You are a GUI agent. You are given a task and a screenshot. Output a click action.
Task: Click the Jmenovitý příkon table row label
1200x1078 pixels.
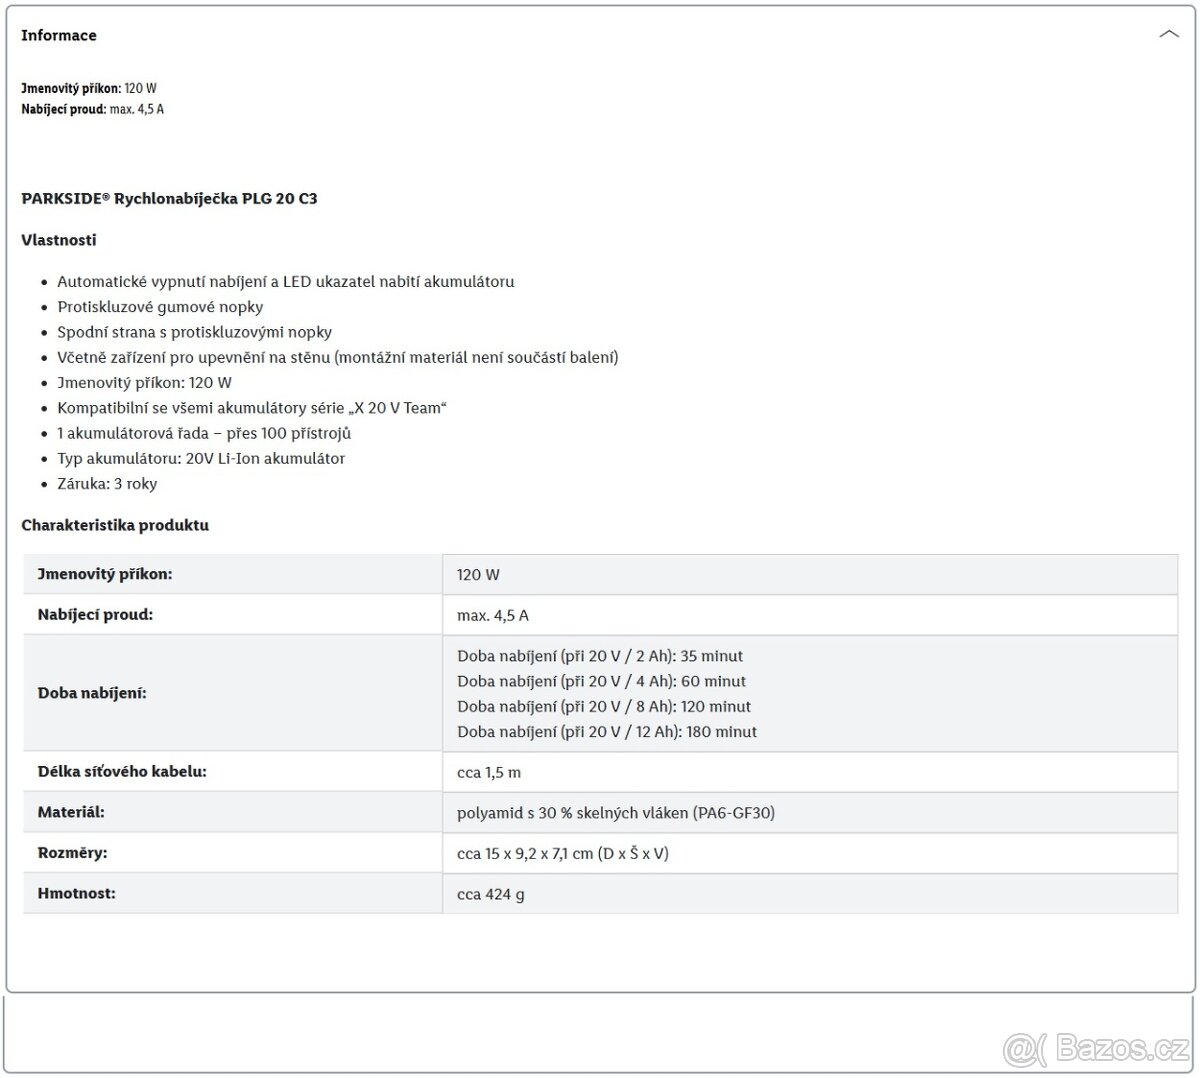(105, 574)
